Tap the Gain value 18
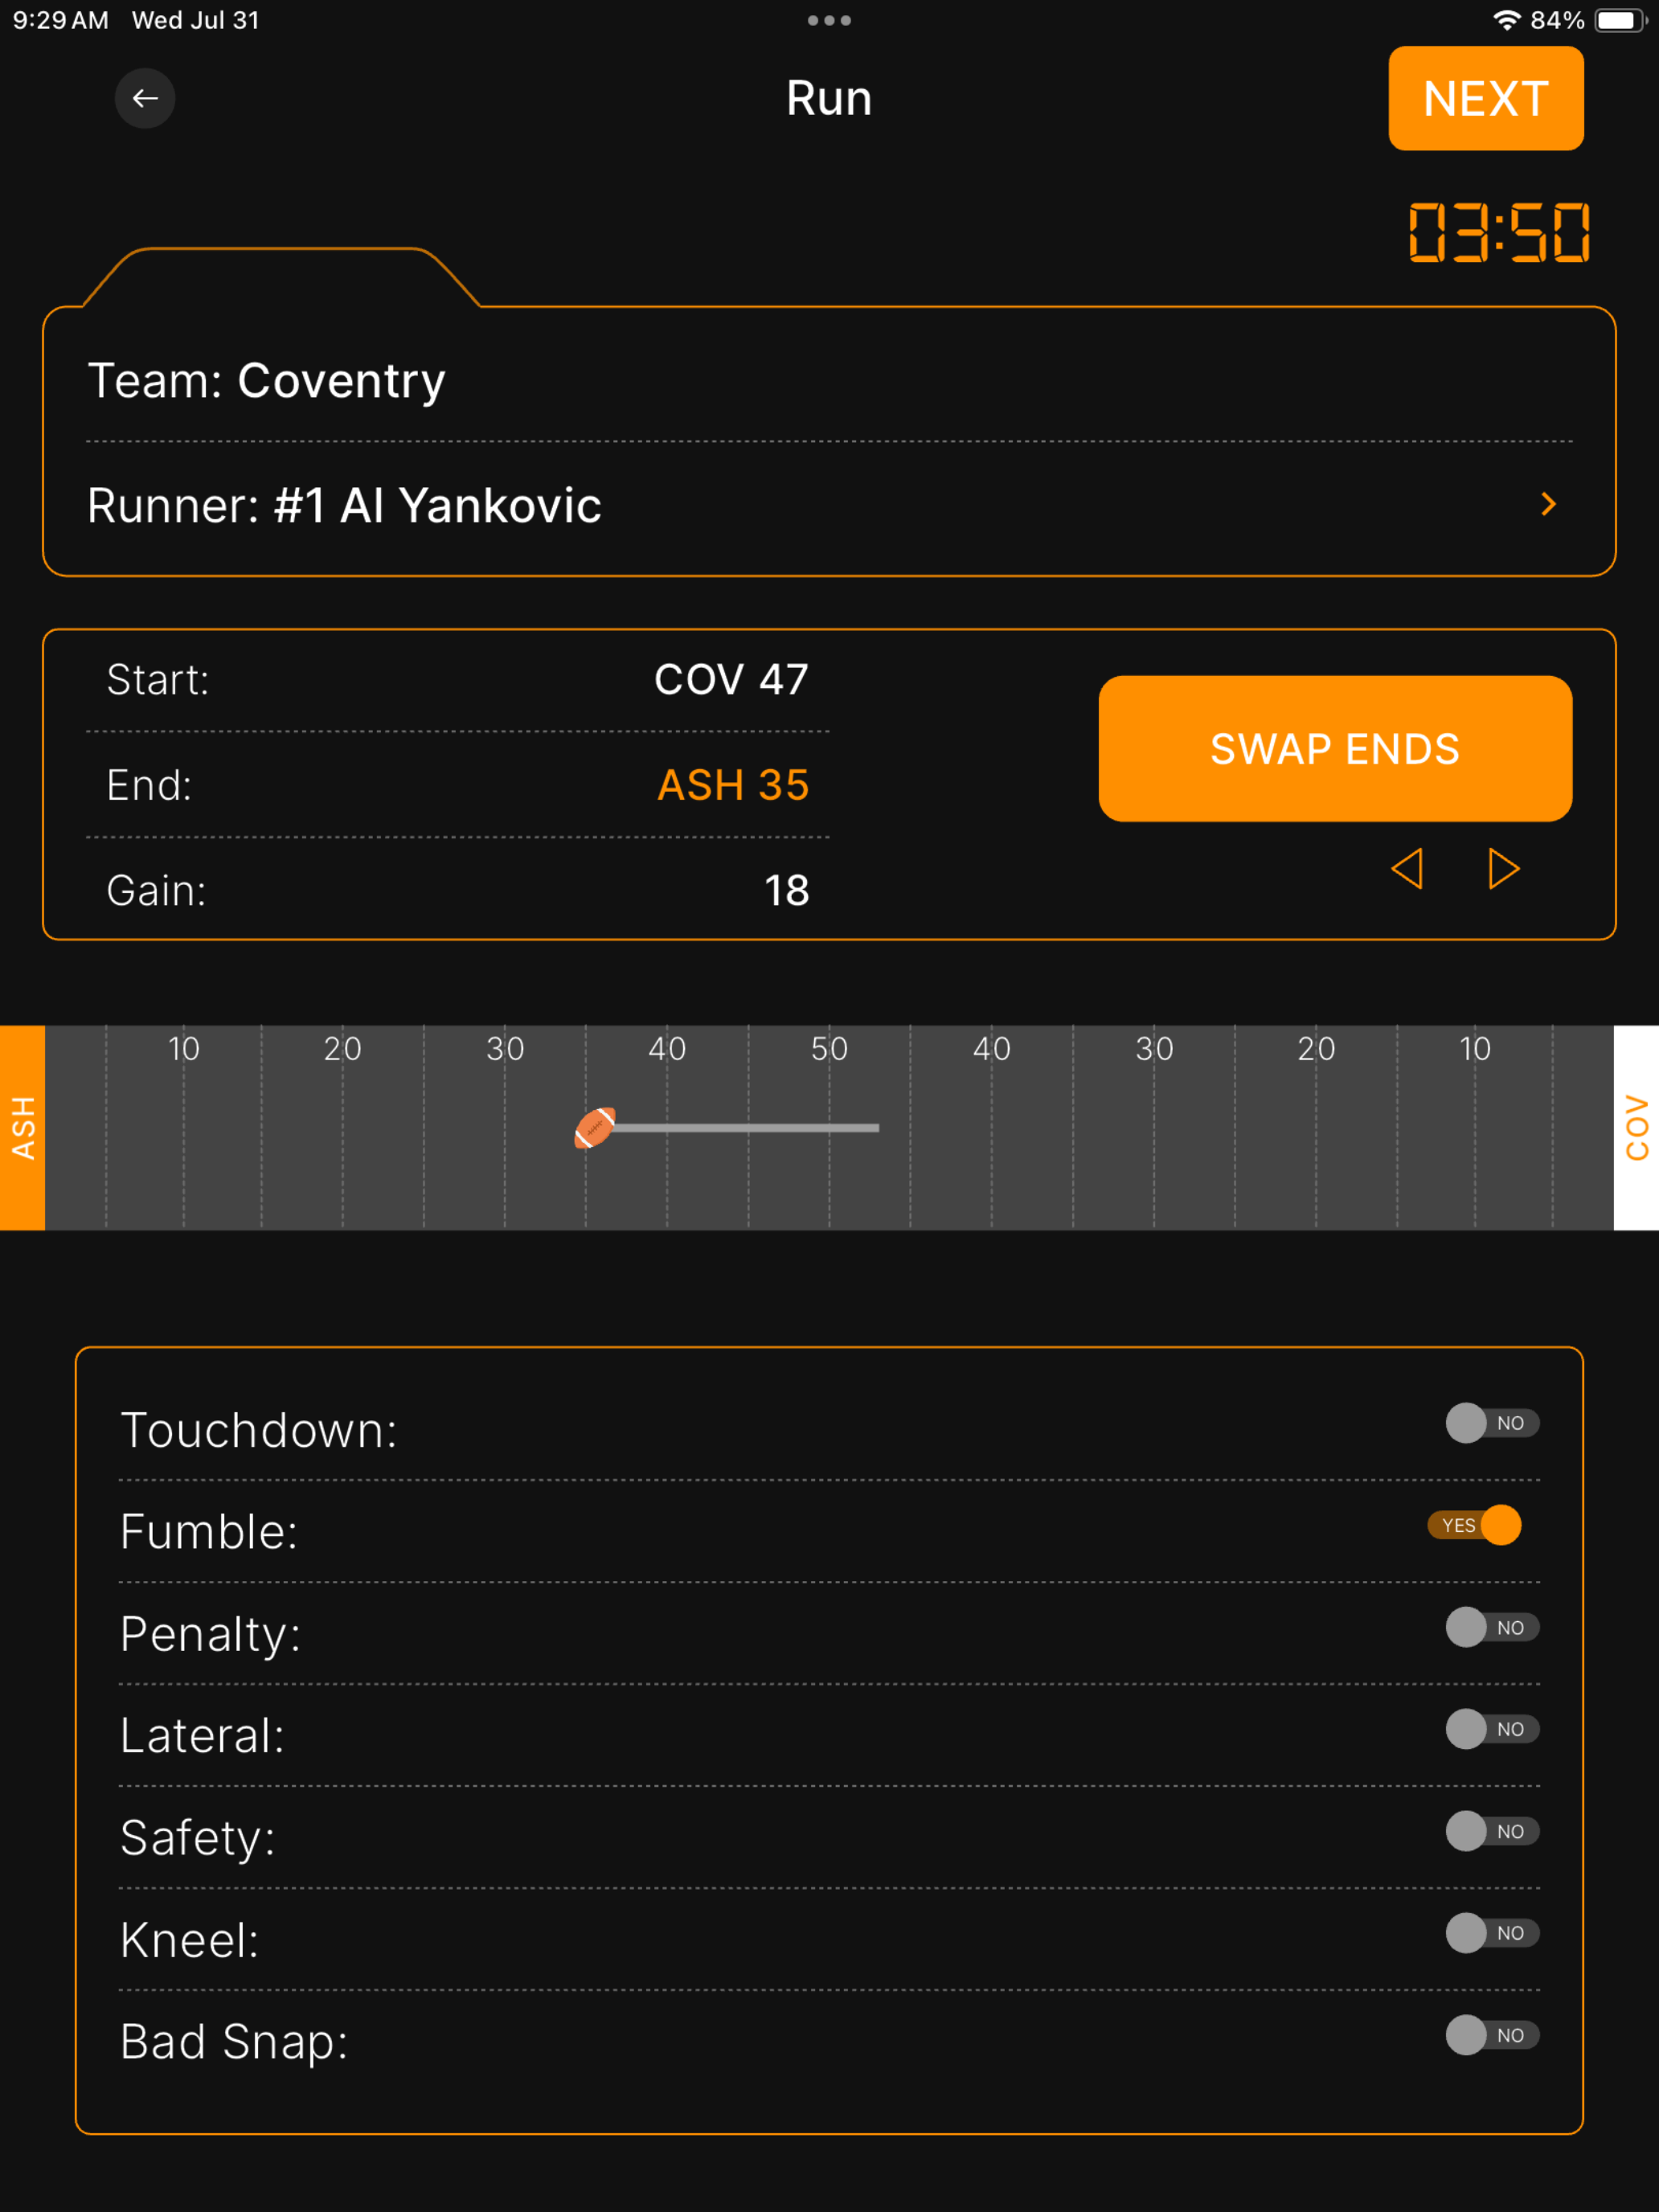 click(787, 891)
